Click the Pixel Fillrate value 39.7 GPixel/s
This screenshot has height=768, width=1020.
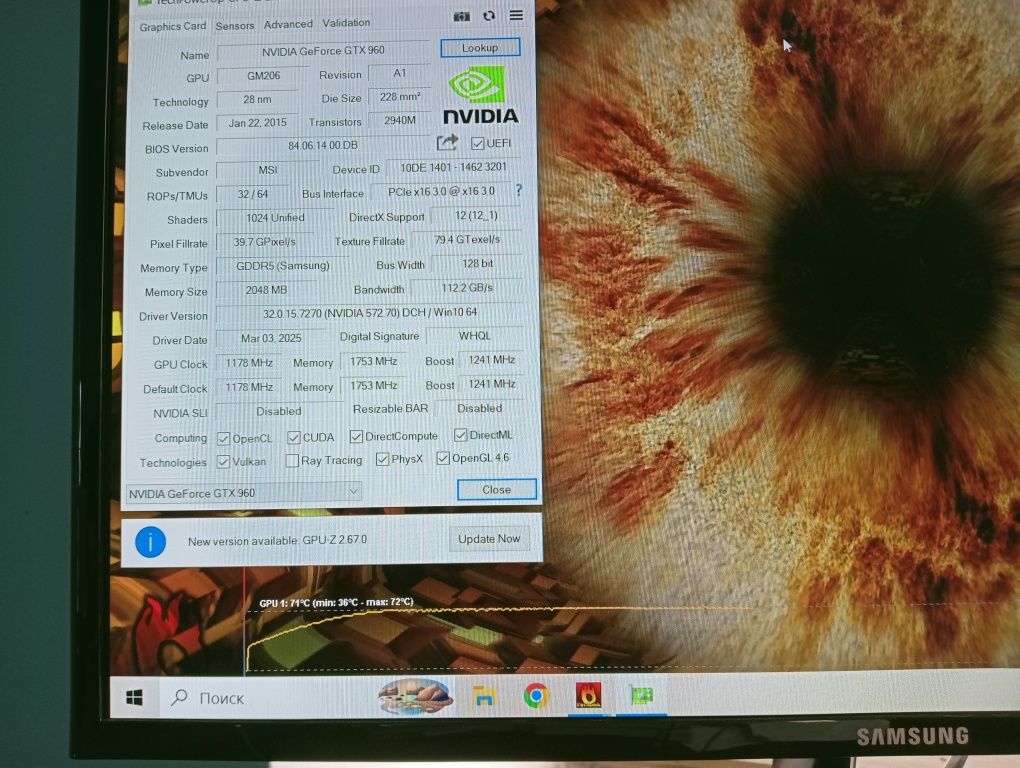click(264, 242)
